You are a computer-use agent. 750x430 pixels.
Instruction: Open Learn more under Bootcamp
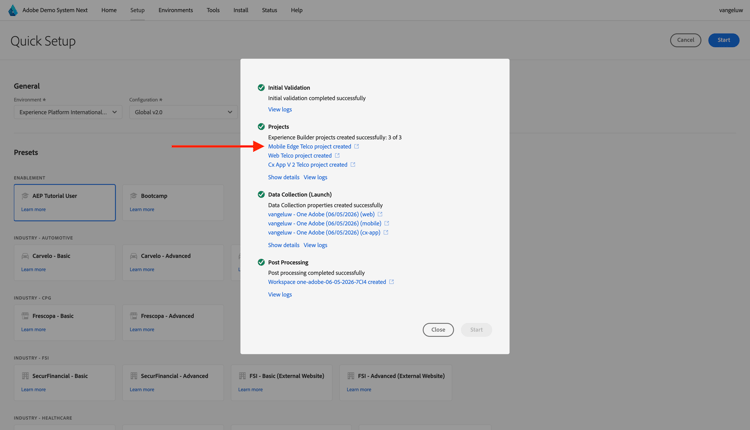point(142,209)
